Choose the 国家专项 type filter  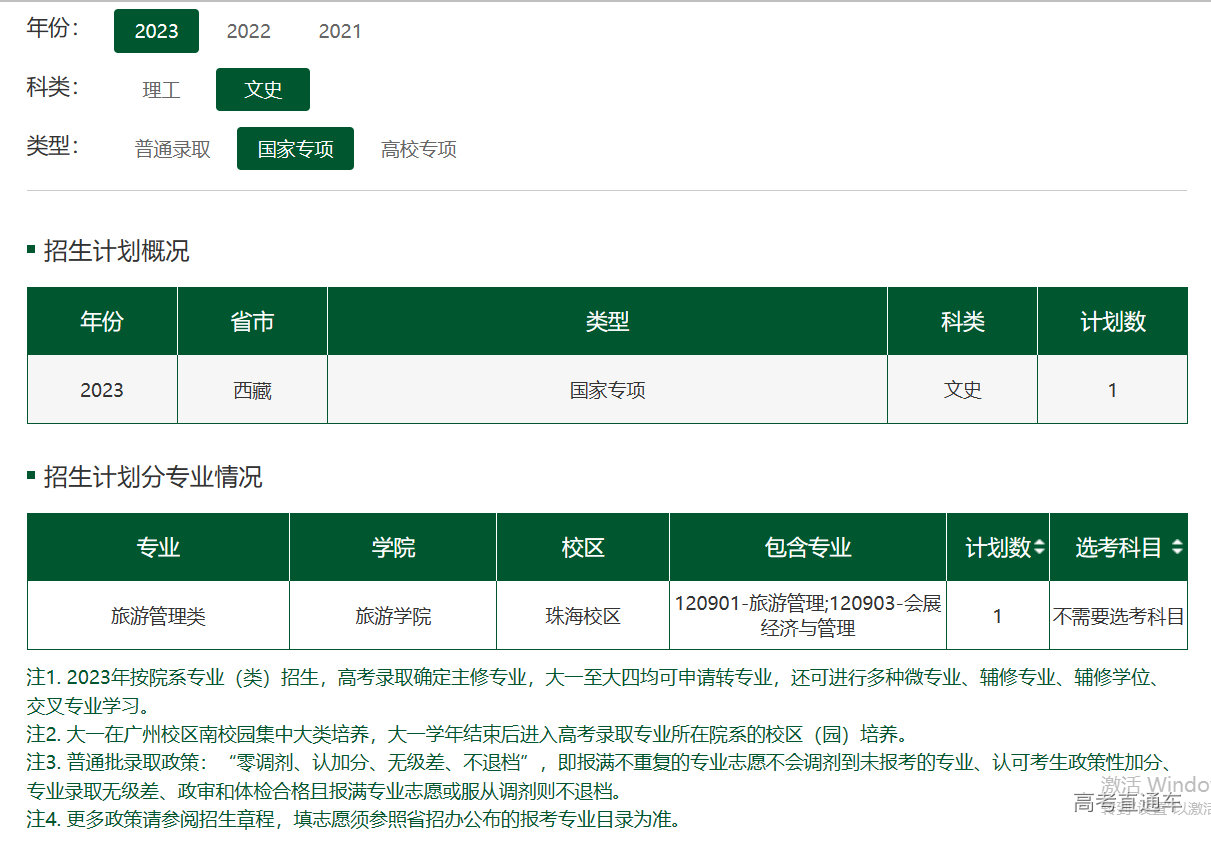295,150
